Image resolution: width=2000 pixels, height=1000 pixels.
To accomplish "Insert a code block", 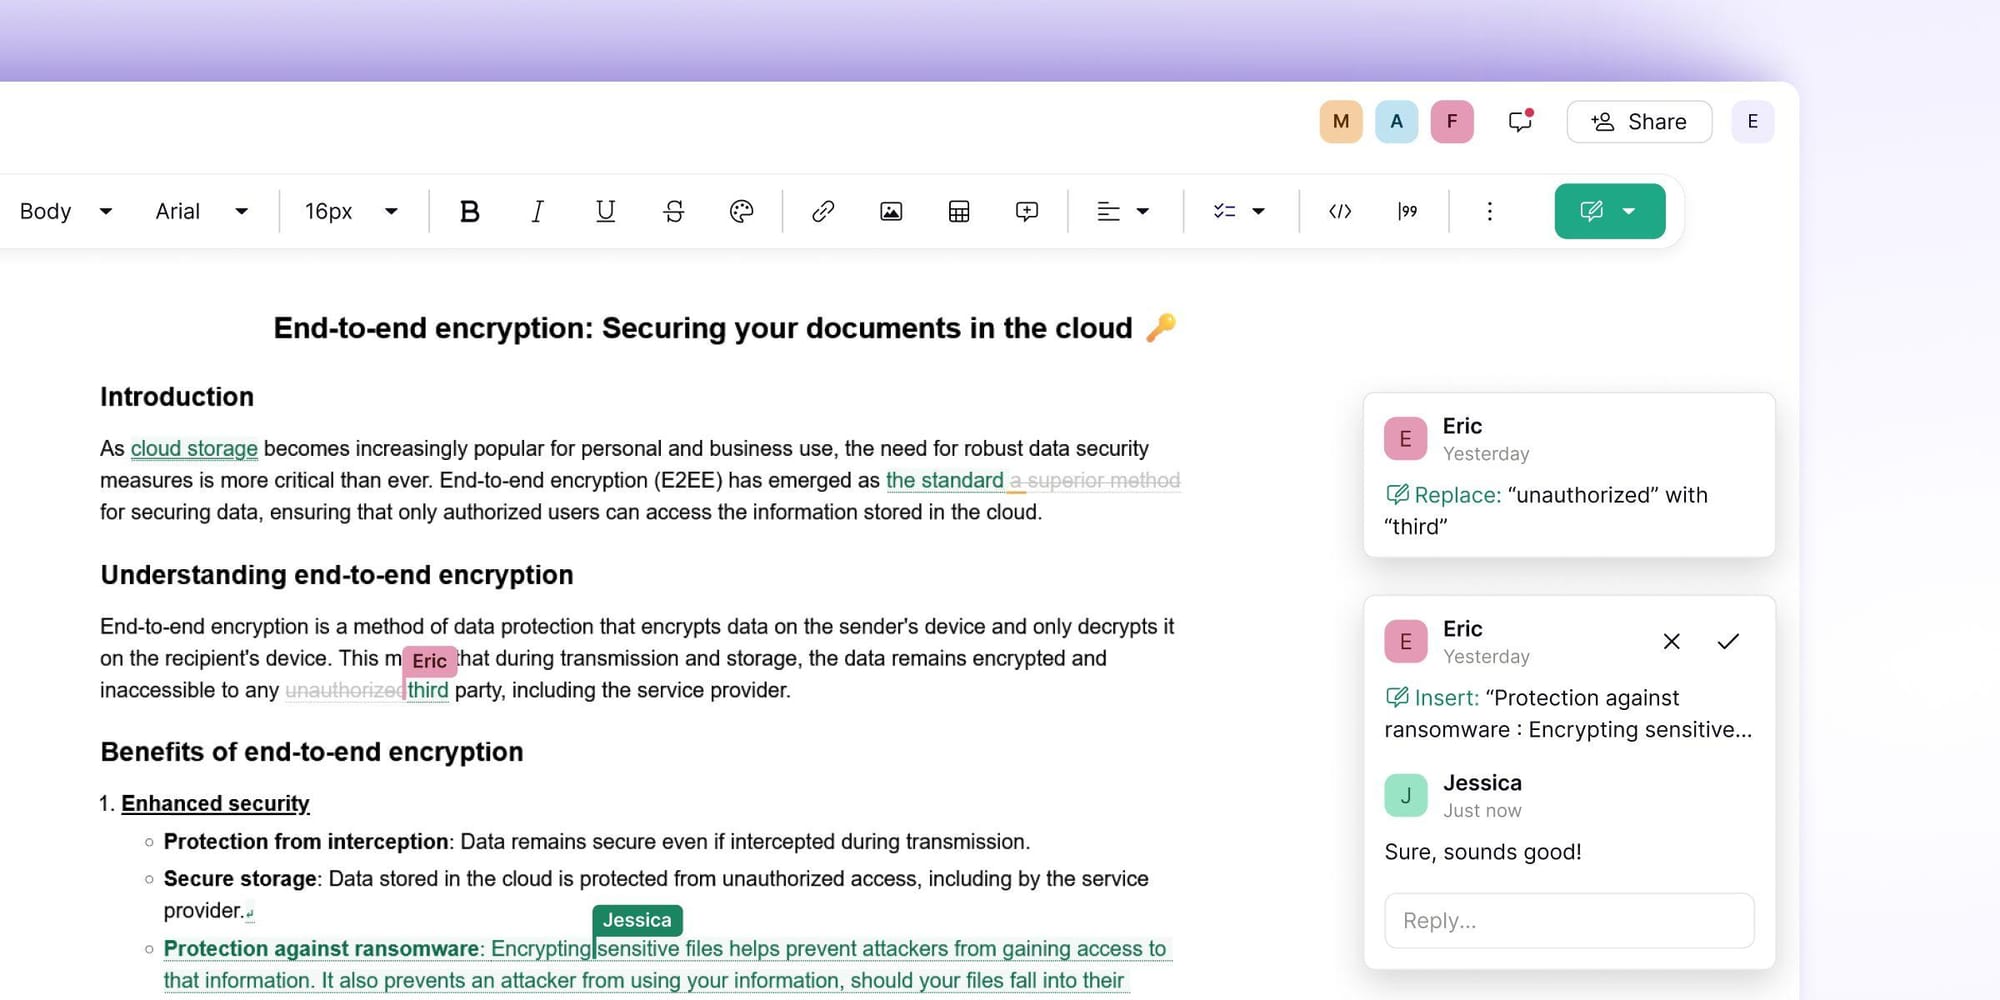I will pos(1339,211).
